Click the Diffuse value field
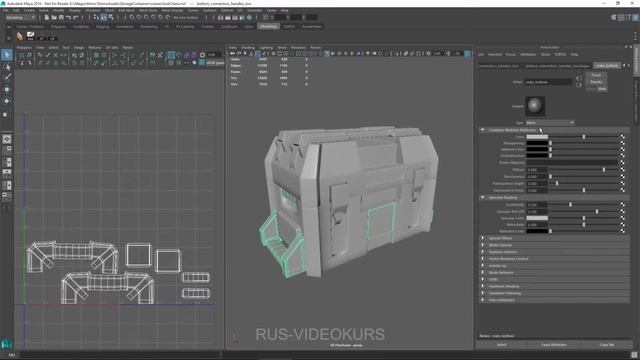The width and height of the screenshot is (640, 360). pyautogui.click(x=537, y=169)
